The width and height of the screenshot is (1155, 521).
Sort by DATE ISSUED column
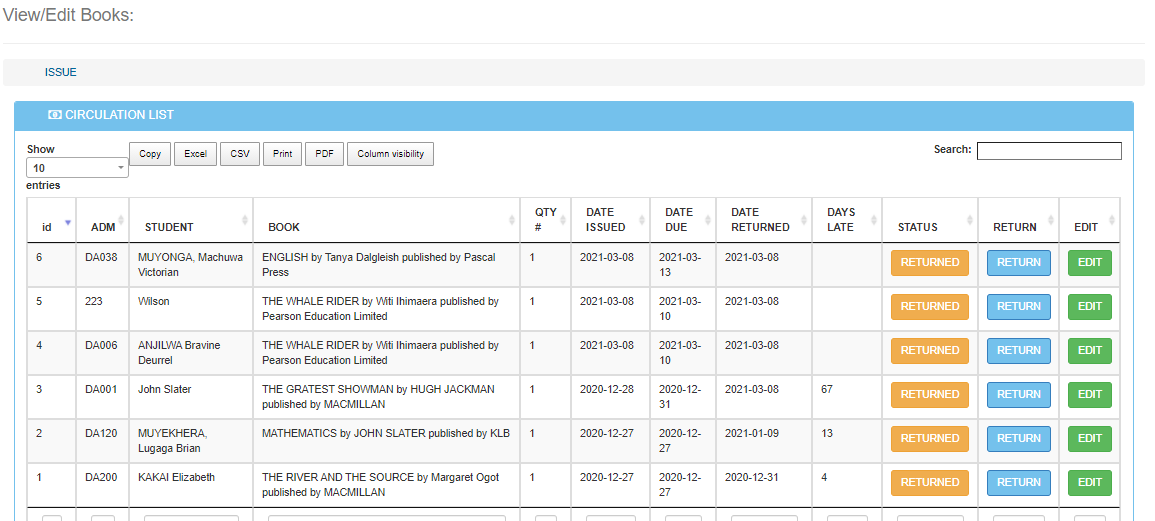coord(605,220)
